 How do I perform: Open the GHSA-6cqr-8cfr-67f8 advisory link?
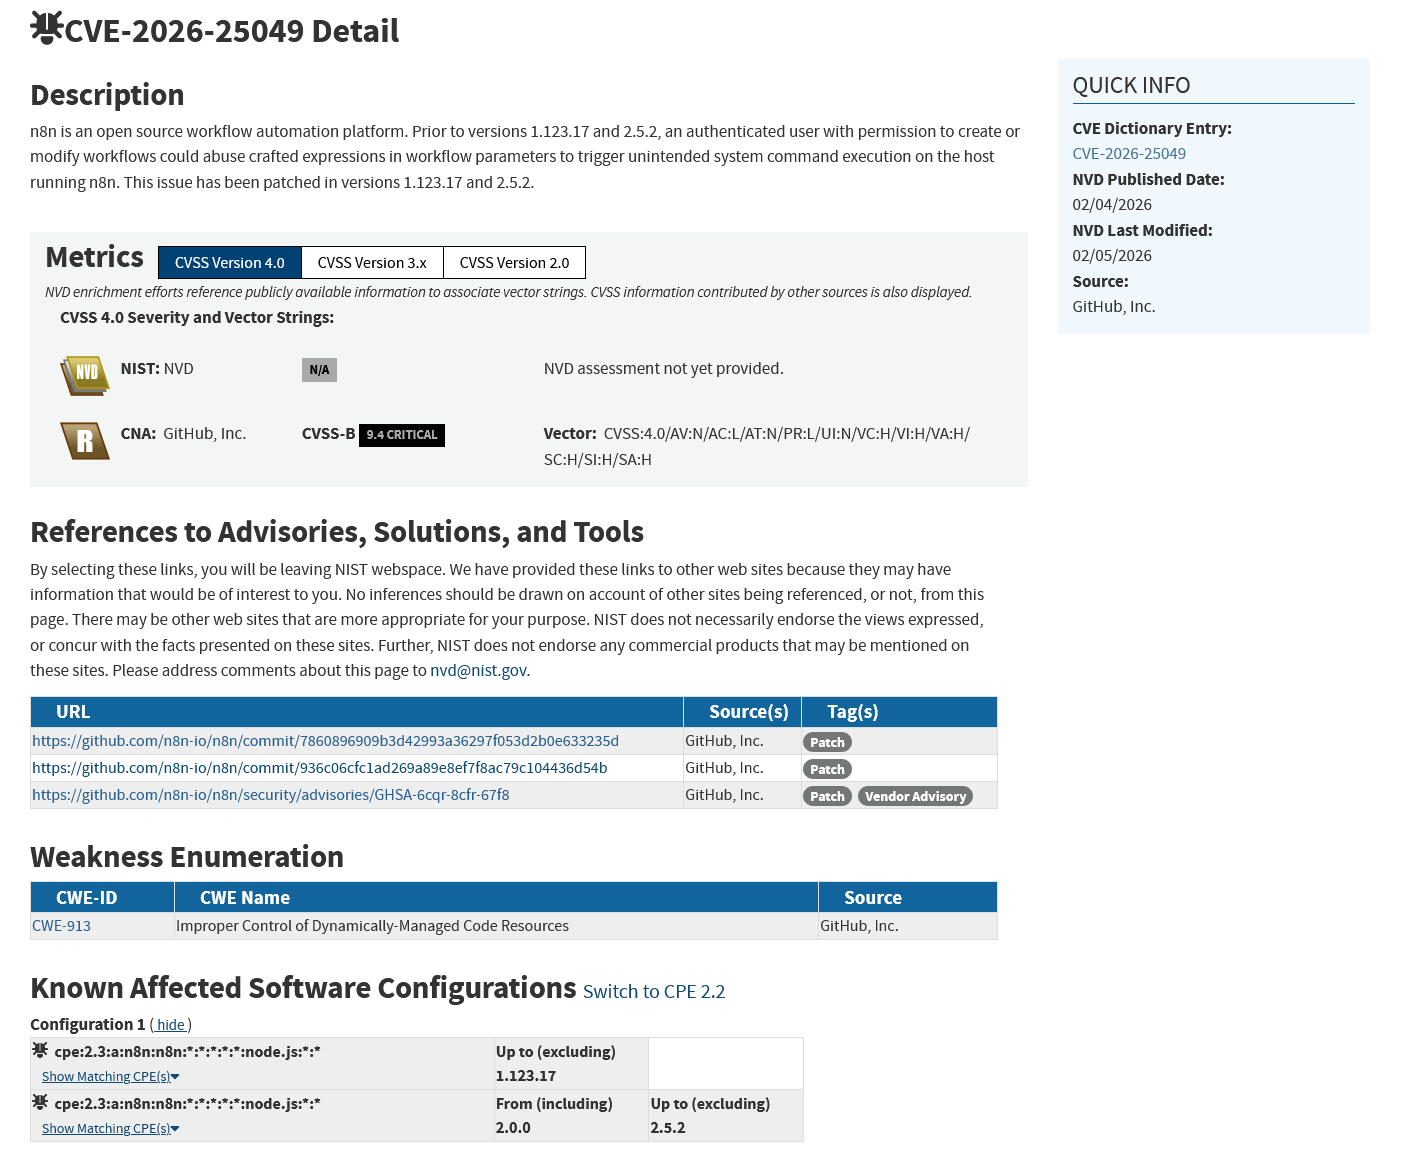(271, 795)
